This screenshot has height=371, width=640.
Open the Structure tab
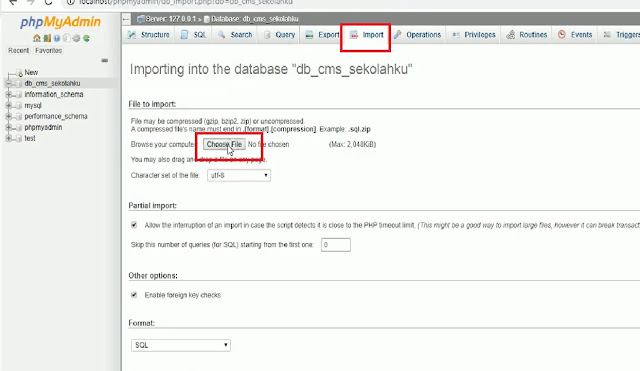pos(149,35)
